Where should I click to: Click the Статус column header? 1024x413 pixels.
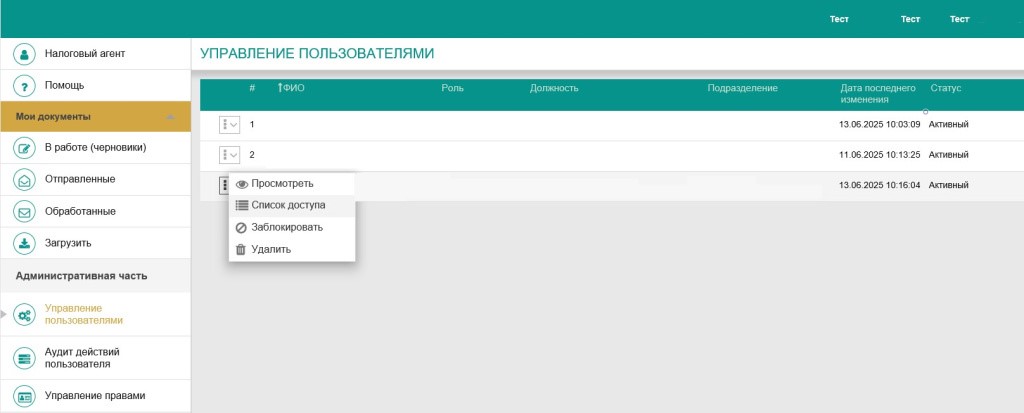(945, 88)
